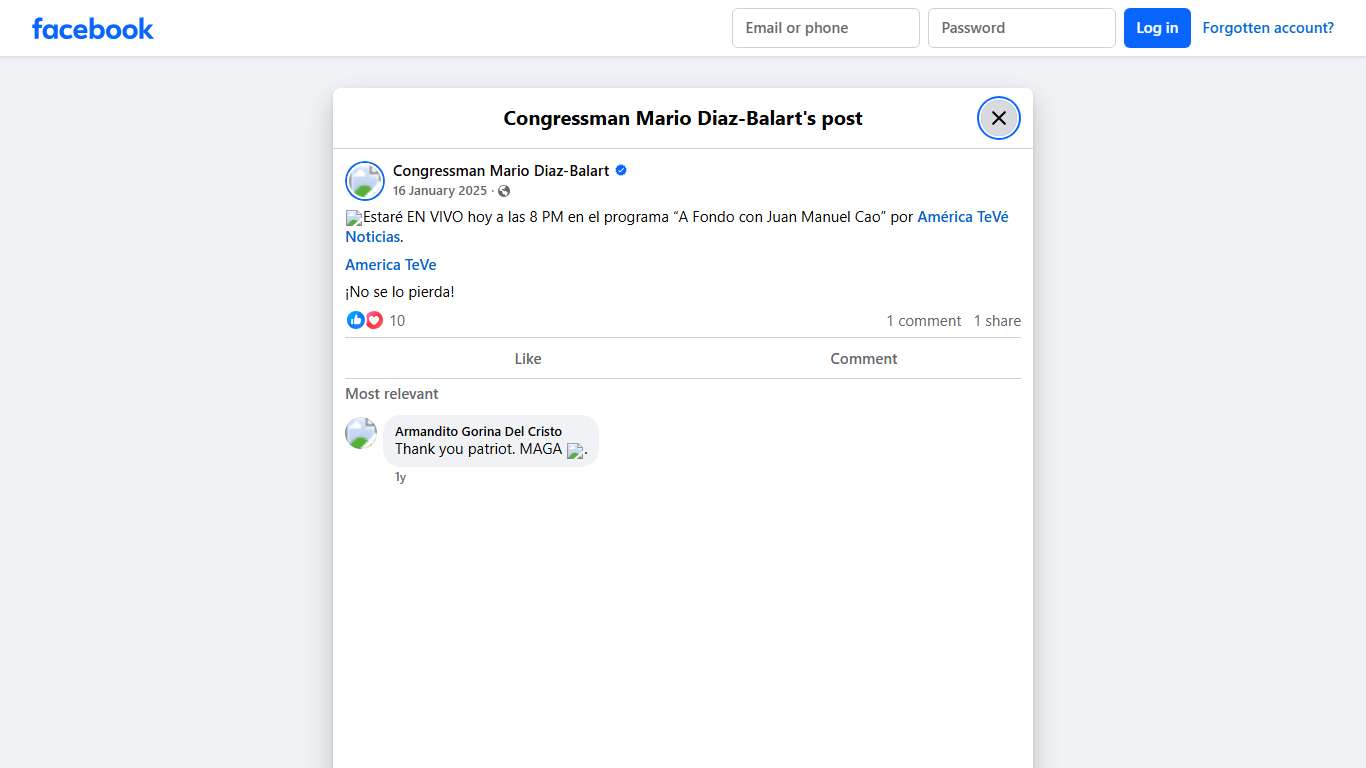Open the América TeVé Noticias link
Screen dimensions: 1366x768
click(962, 217)
